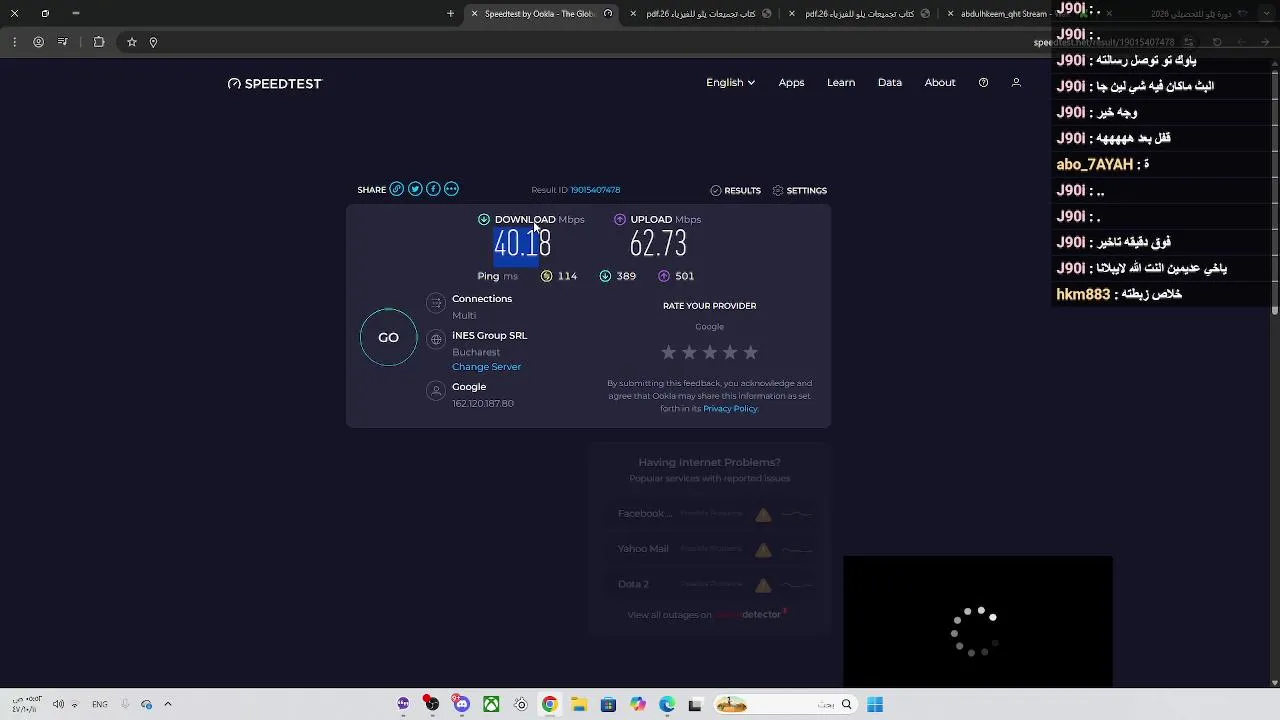Click the 40.18 download speed value

coord(522,244)
